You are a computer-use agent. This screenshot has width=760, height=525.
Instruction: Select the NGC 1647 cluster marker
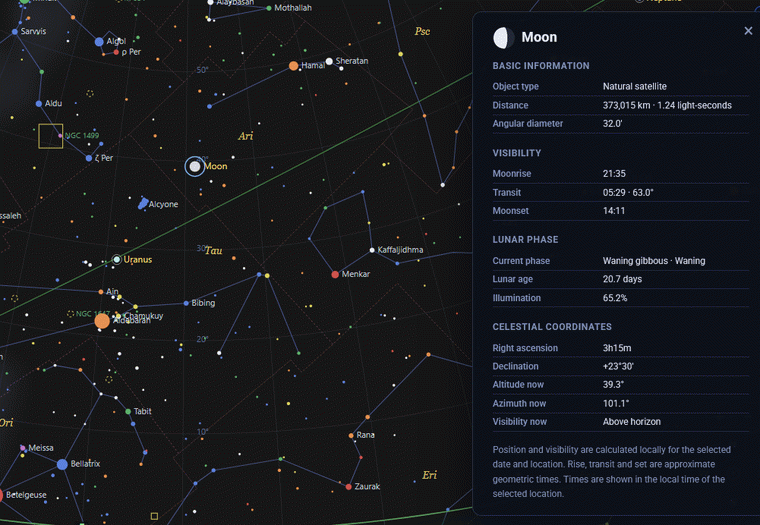(70, 314)
